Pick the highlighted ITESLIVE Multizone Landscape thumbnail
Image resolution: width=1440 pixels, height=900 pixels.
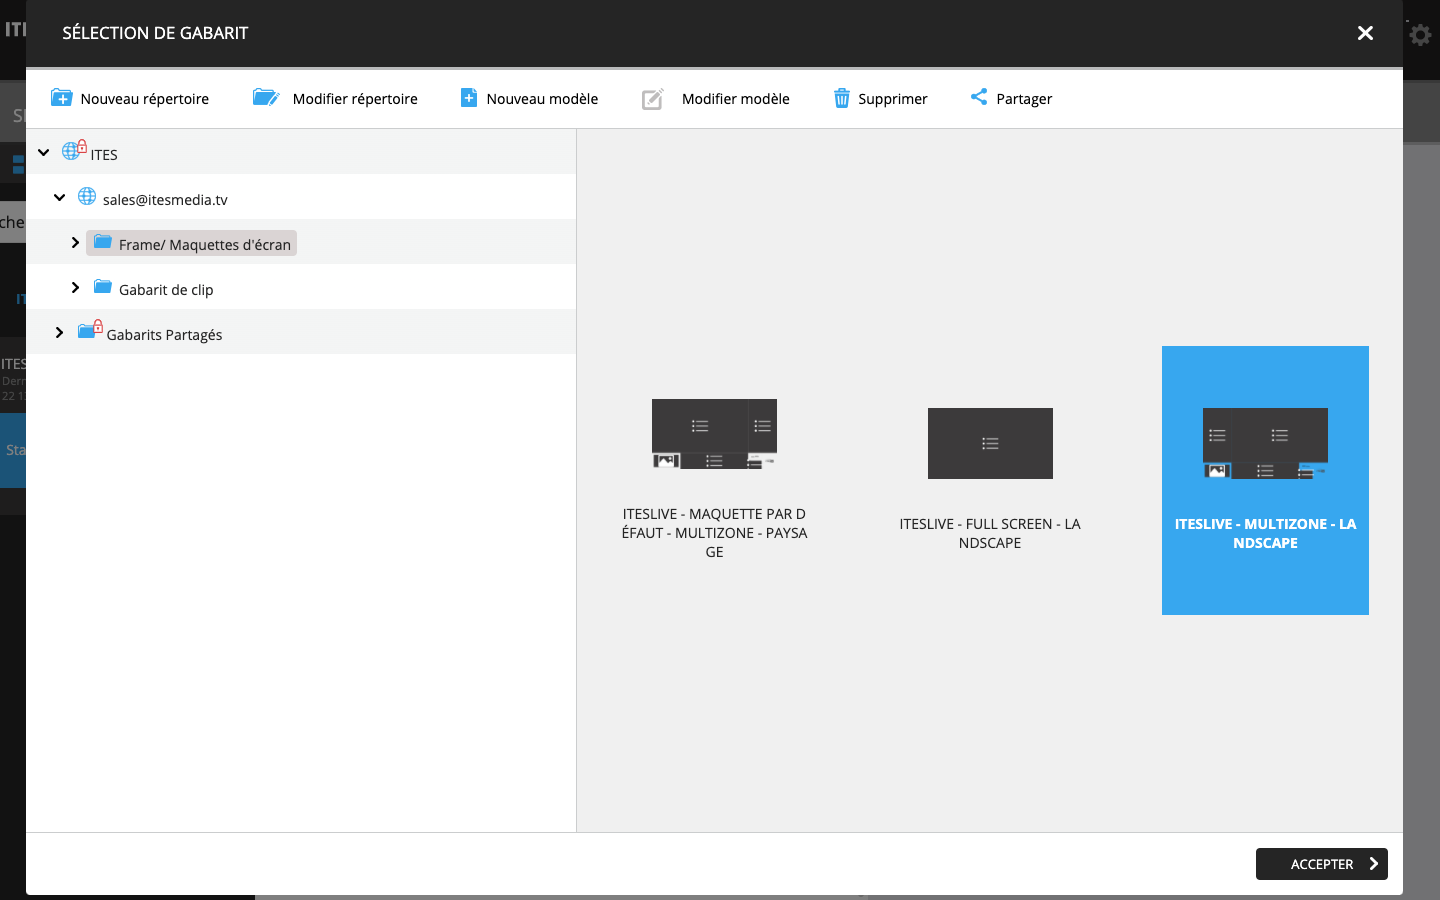tap(1265, 443)
